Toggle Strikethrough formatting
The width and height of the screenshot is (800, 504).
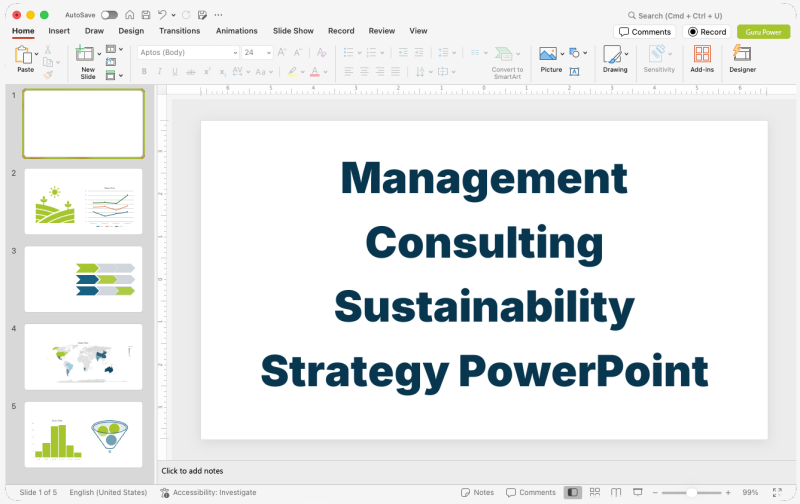(x=191, y=71)
